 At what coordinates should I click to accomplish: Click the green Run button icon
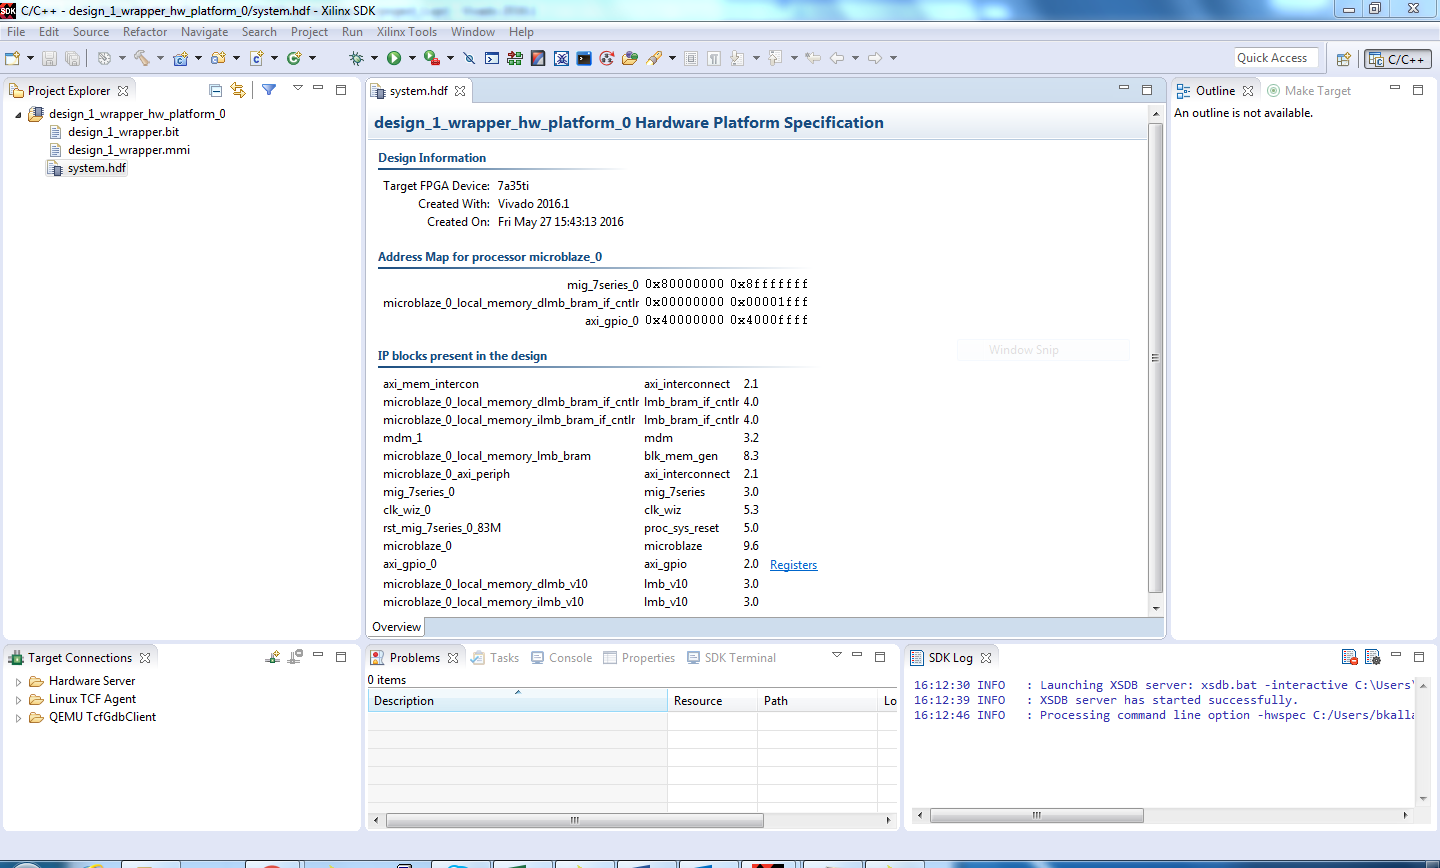tap(394, 58)
